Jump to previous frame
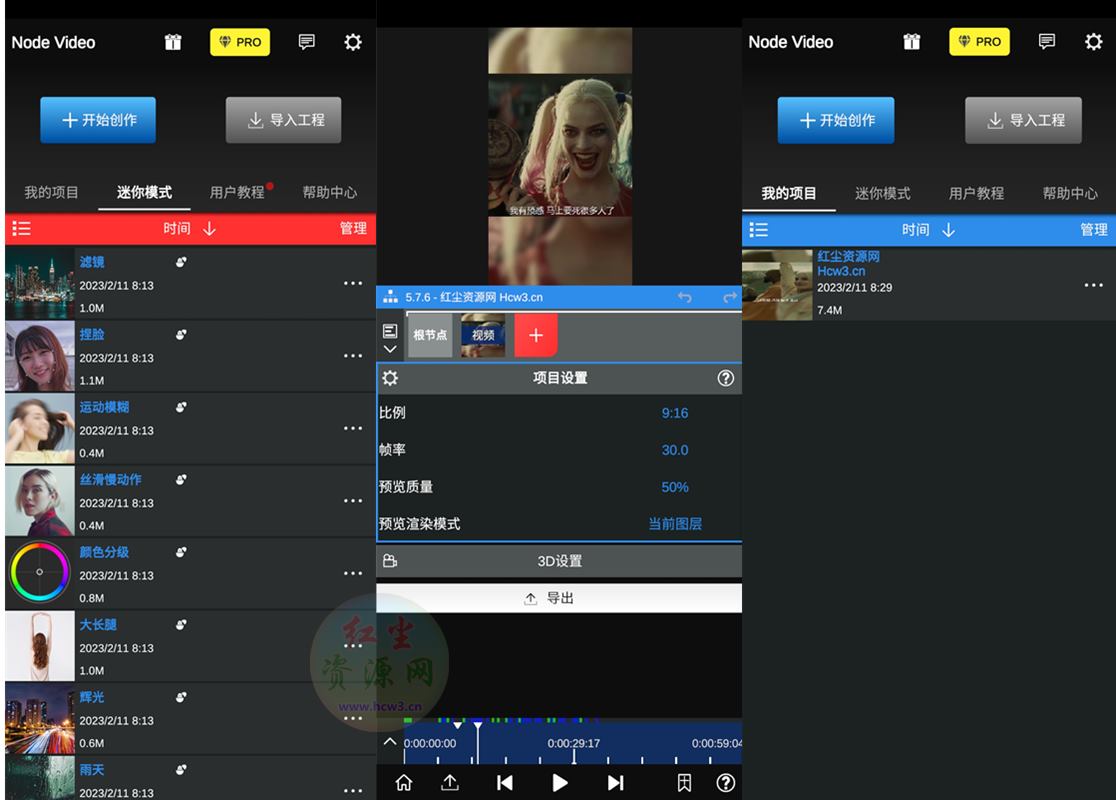1116x800 pixels. click(x=505, y=783)
